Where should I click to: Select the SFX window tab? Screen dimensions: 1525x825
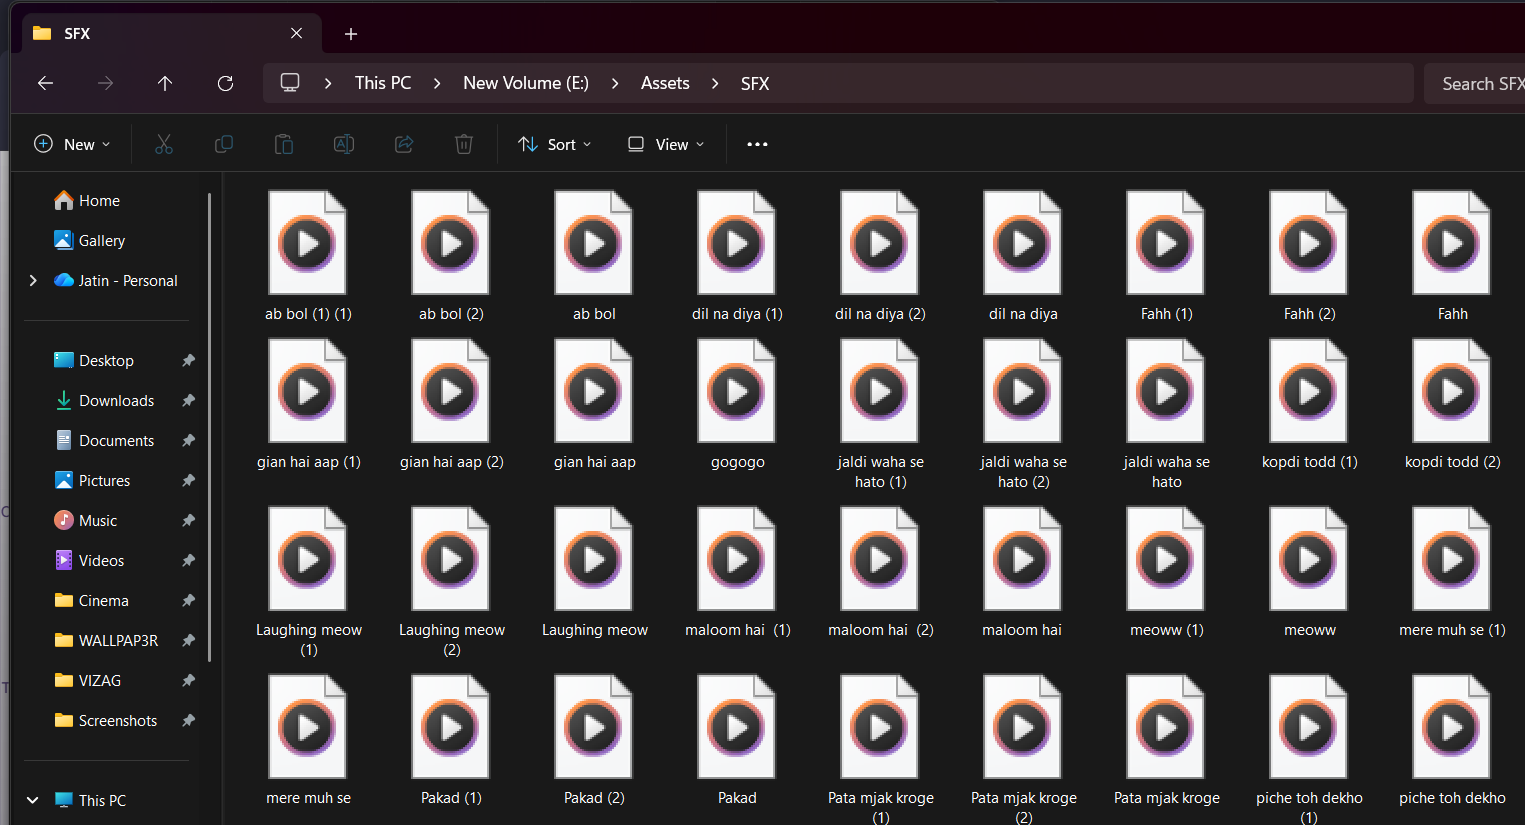(x=172, y=34)
